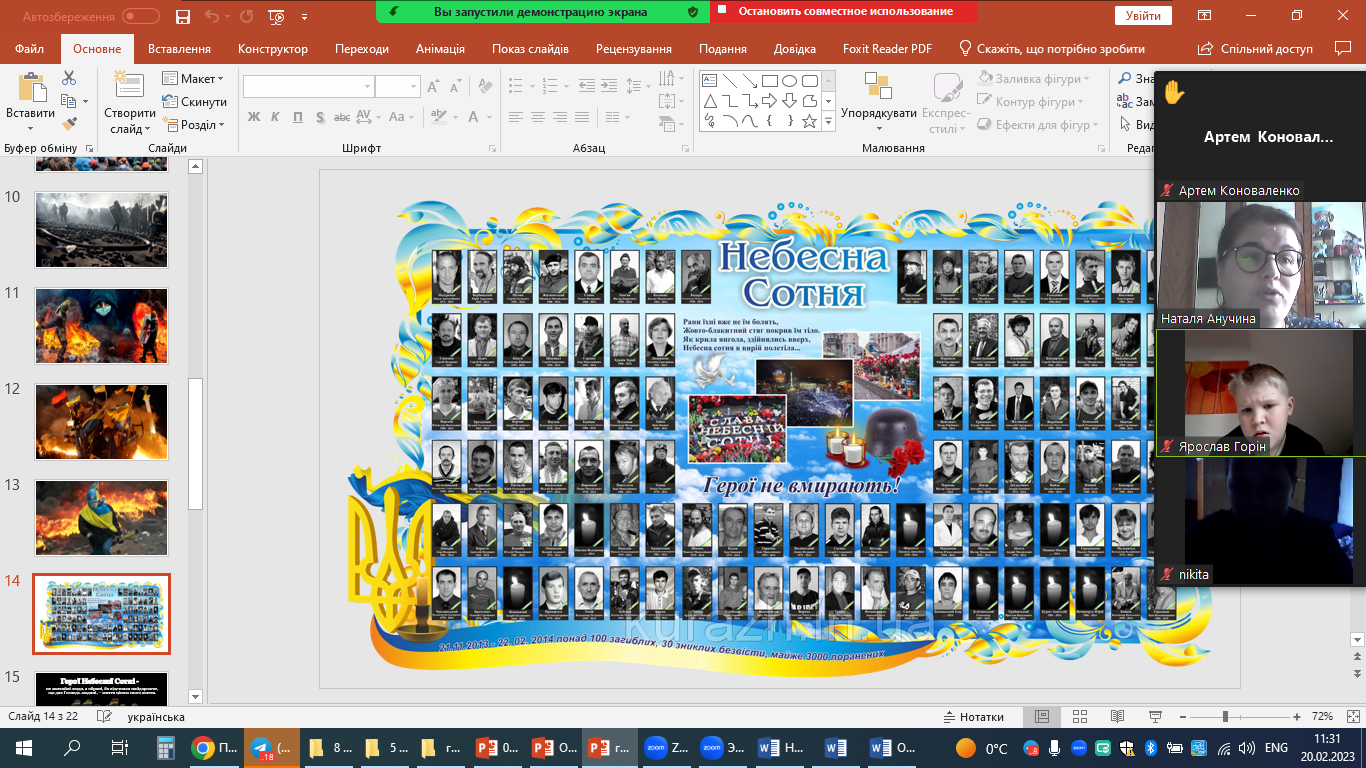Screen dimensions: 1366x768
Task: Click the Save icon in quick access toolbar
Action: (x=182, y=16)
